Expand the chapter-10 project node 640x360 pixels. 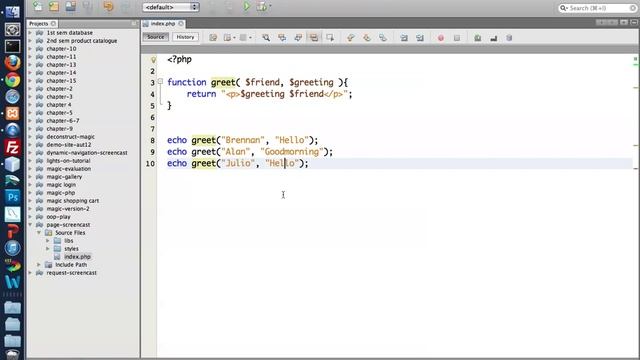(x=30, y=49)
